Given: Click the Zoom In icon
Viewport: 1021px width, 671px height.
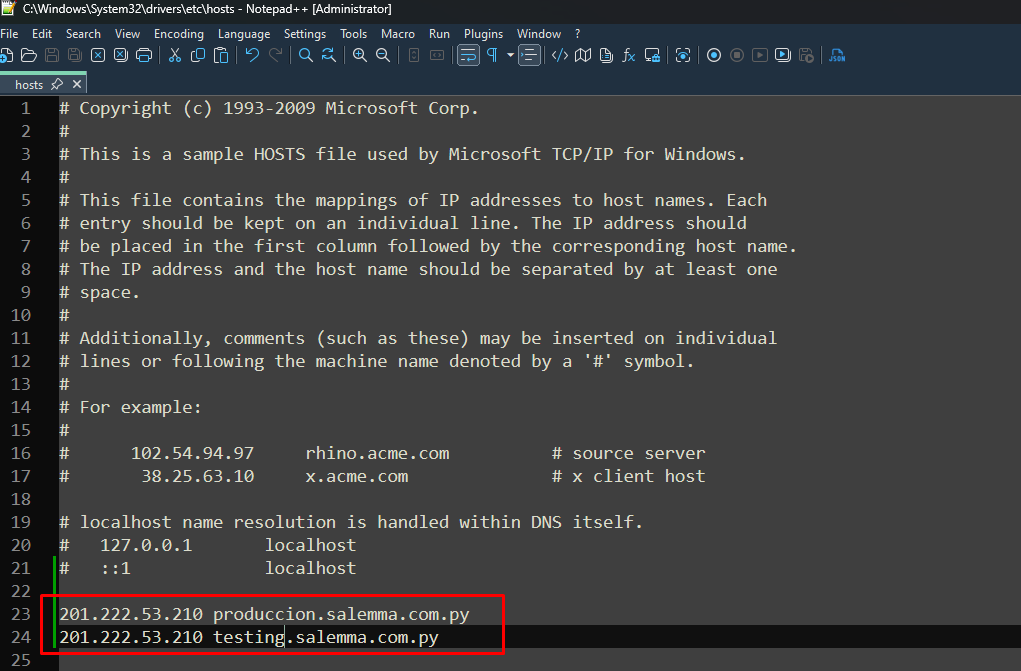Looking at the screenshot, I should click(x=360, y=55).
